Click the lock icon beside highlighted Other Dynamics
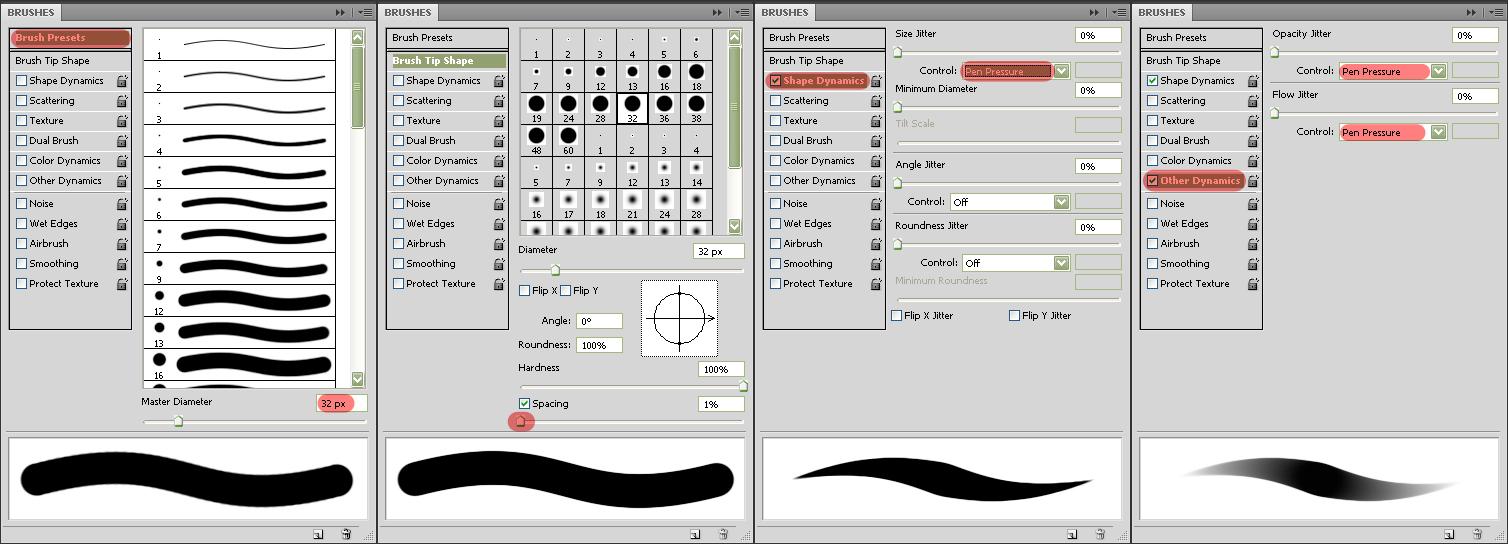 1253,181
